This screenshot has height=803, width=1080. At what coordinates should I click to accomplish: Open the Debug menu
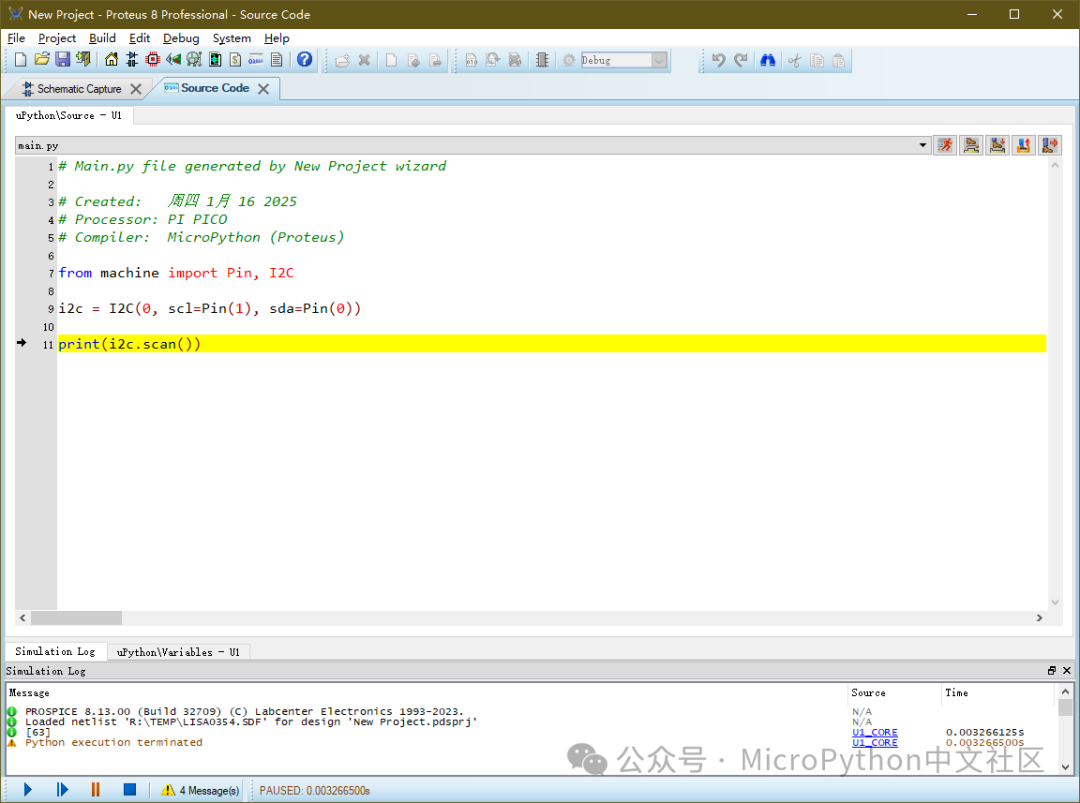point(181,38)
